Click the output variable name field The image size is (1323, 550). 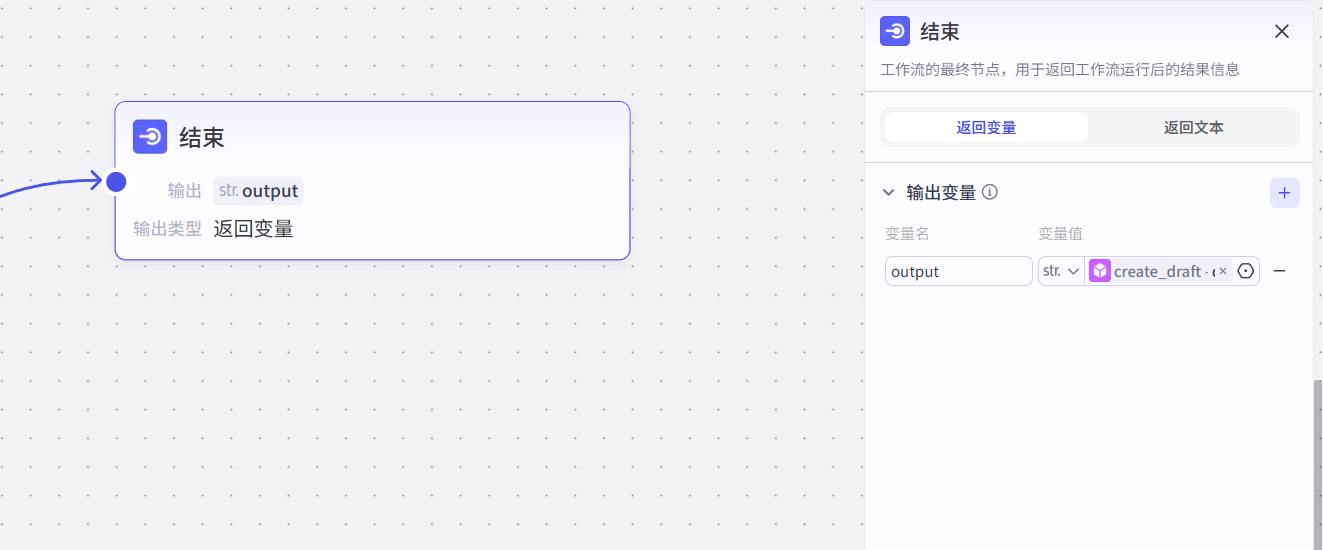pos(958,271)
